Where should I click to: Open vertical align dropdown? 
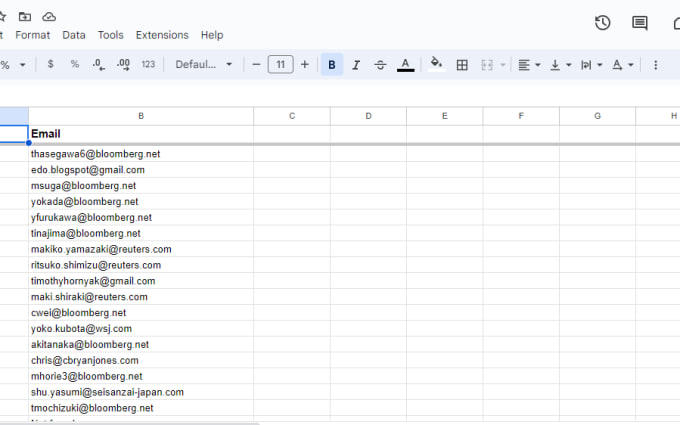pyautogui.click(x=560, y=65)
